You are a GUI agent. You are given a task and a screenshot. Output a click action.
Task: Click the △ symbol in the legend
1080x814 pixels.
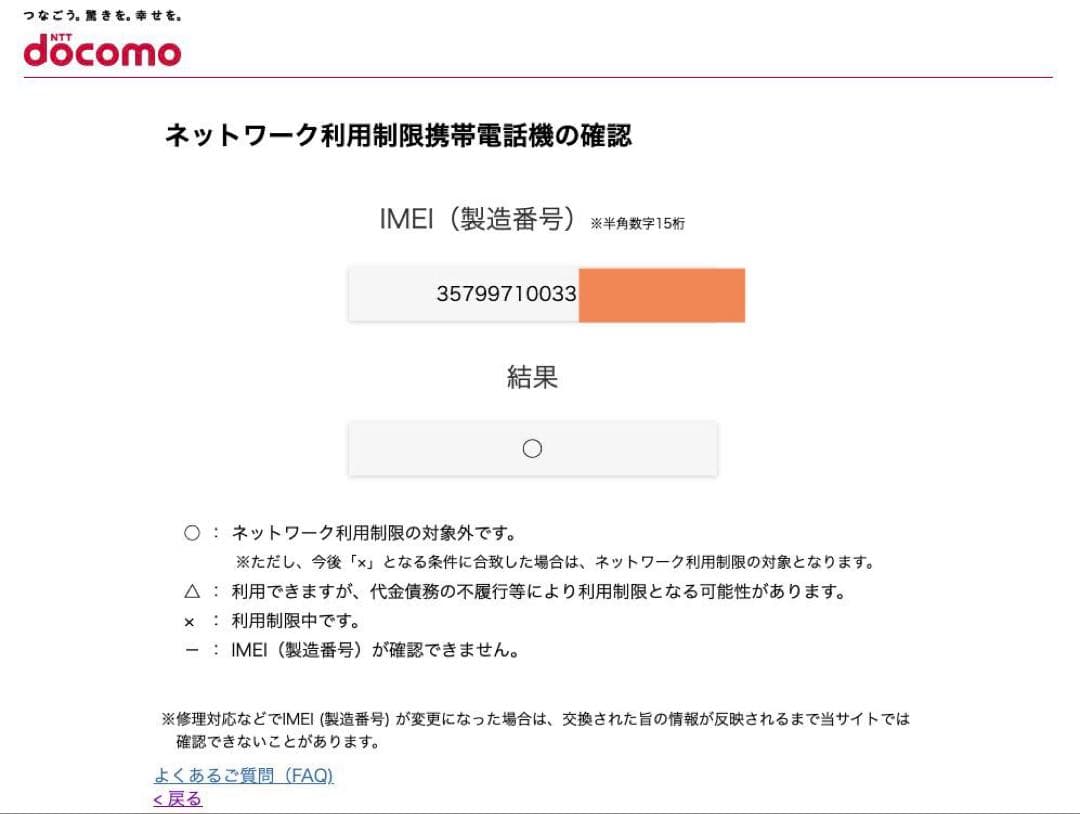[188, 590]
